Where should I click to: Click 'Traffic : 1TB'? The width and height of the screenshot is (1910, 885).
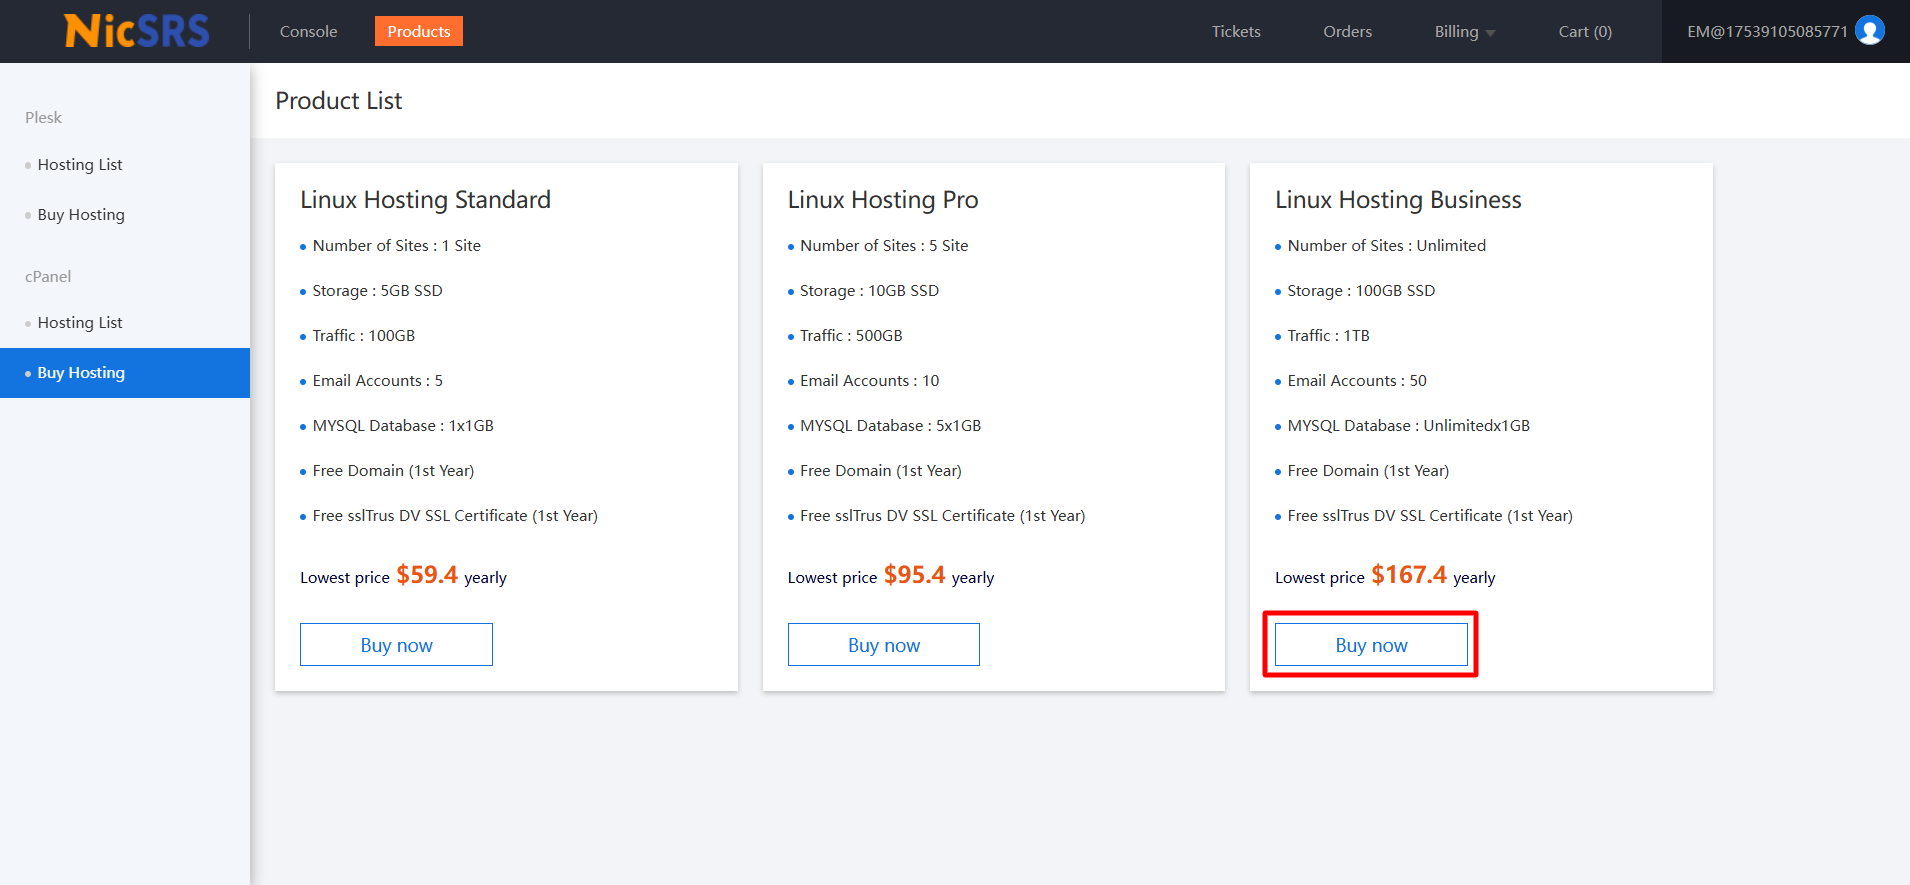(1329, 336)
